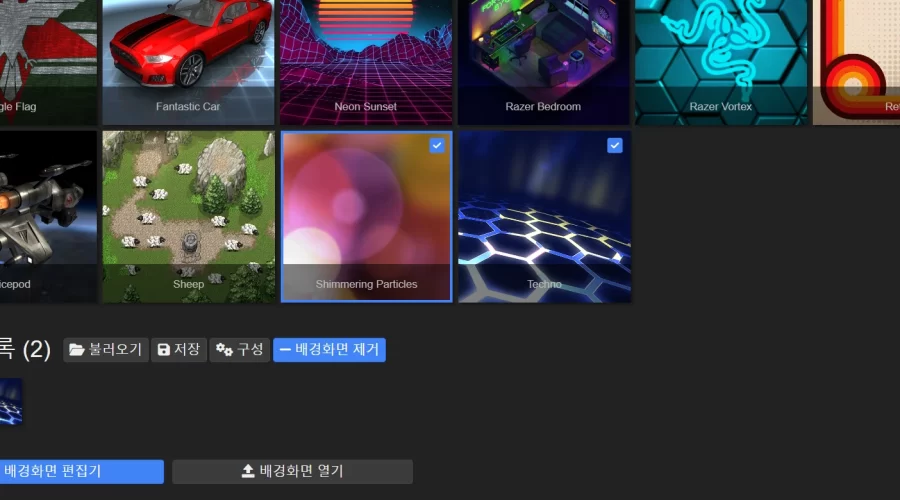Click the 불러오기 load button
The width and height of the screenshot is (900, 500).
click(x=106, y=350)
